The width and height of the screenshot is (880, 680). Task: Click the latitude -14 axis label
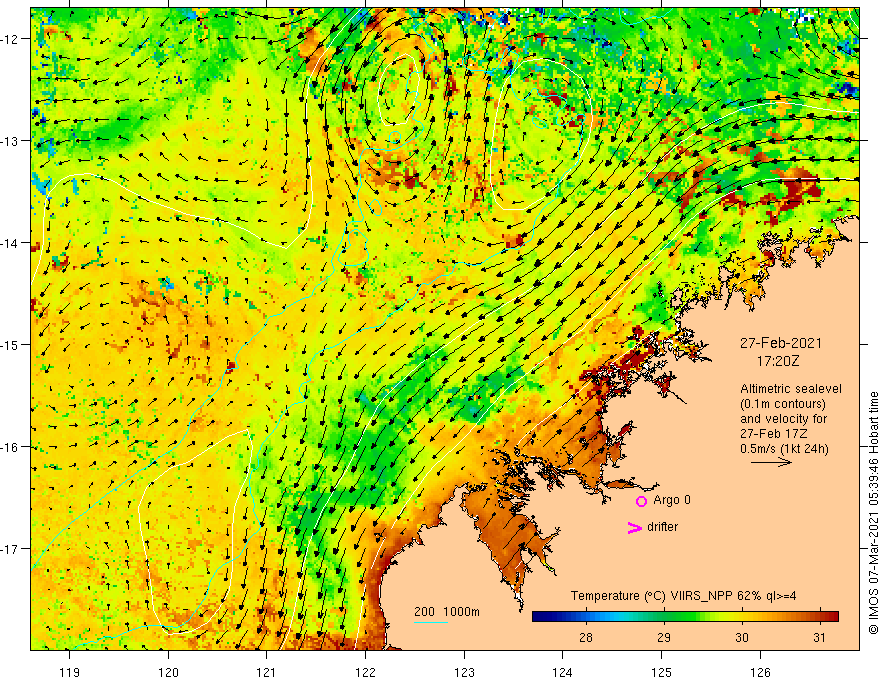pyautogui.click(x=10, y=243)
